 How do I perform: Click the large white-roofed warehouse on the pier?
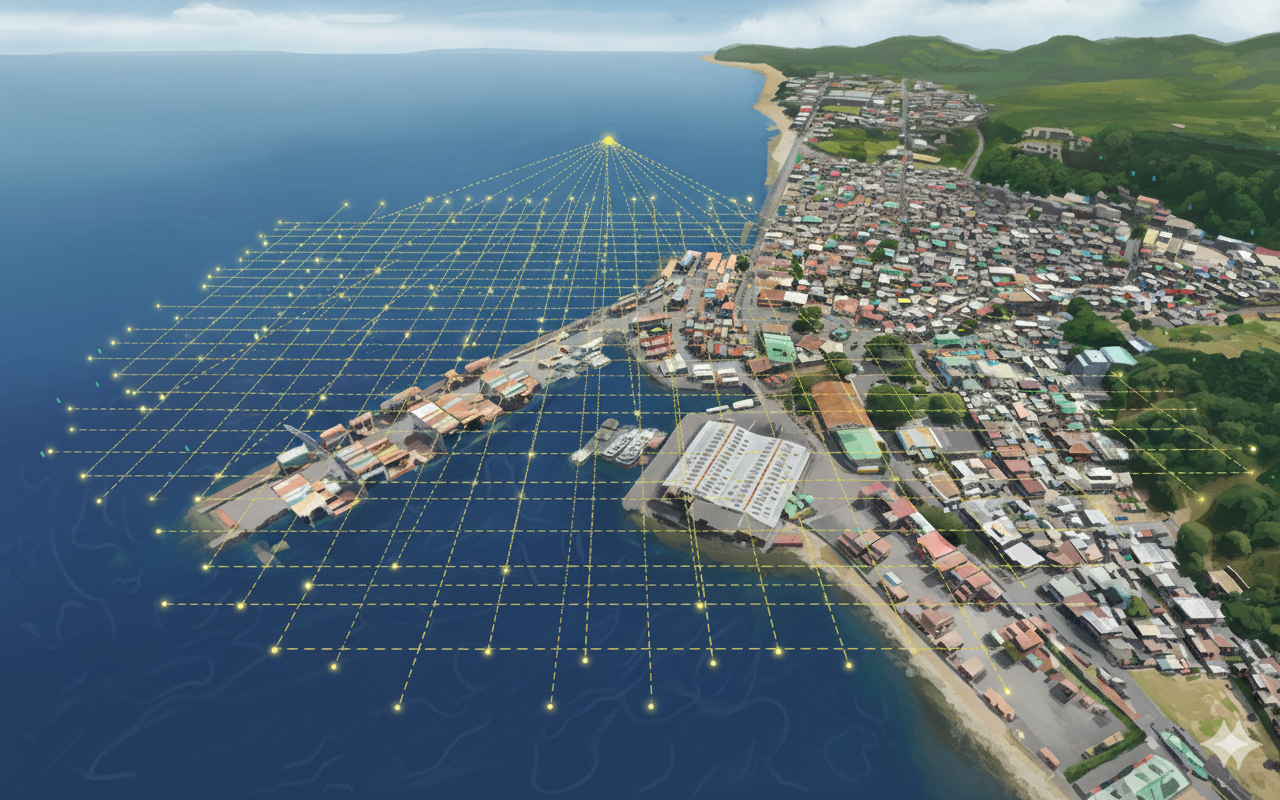tap(735, 470)
